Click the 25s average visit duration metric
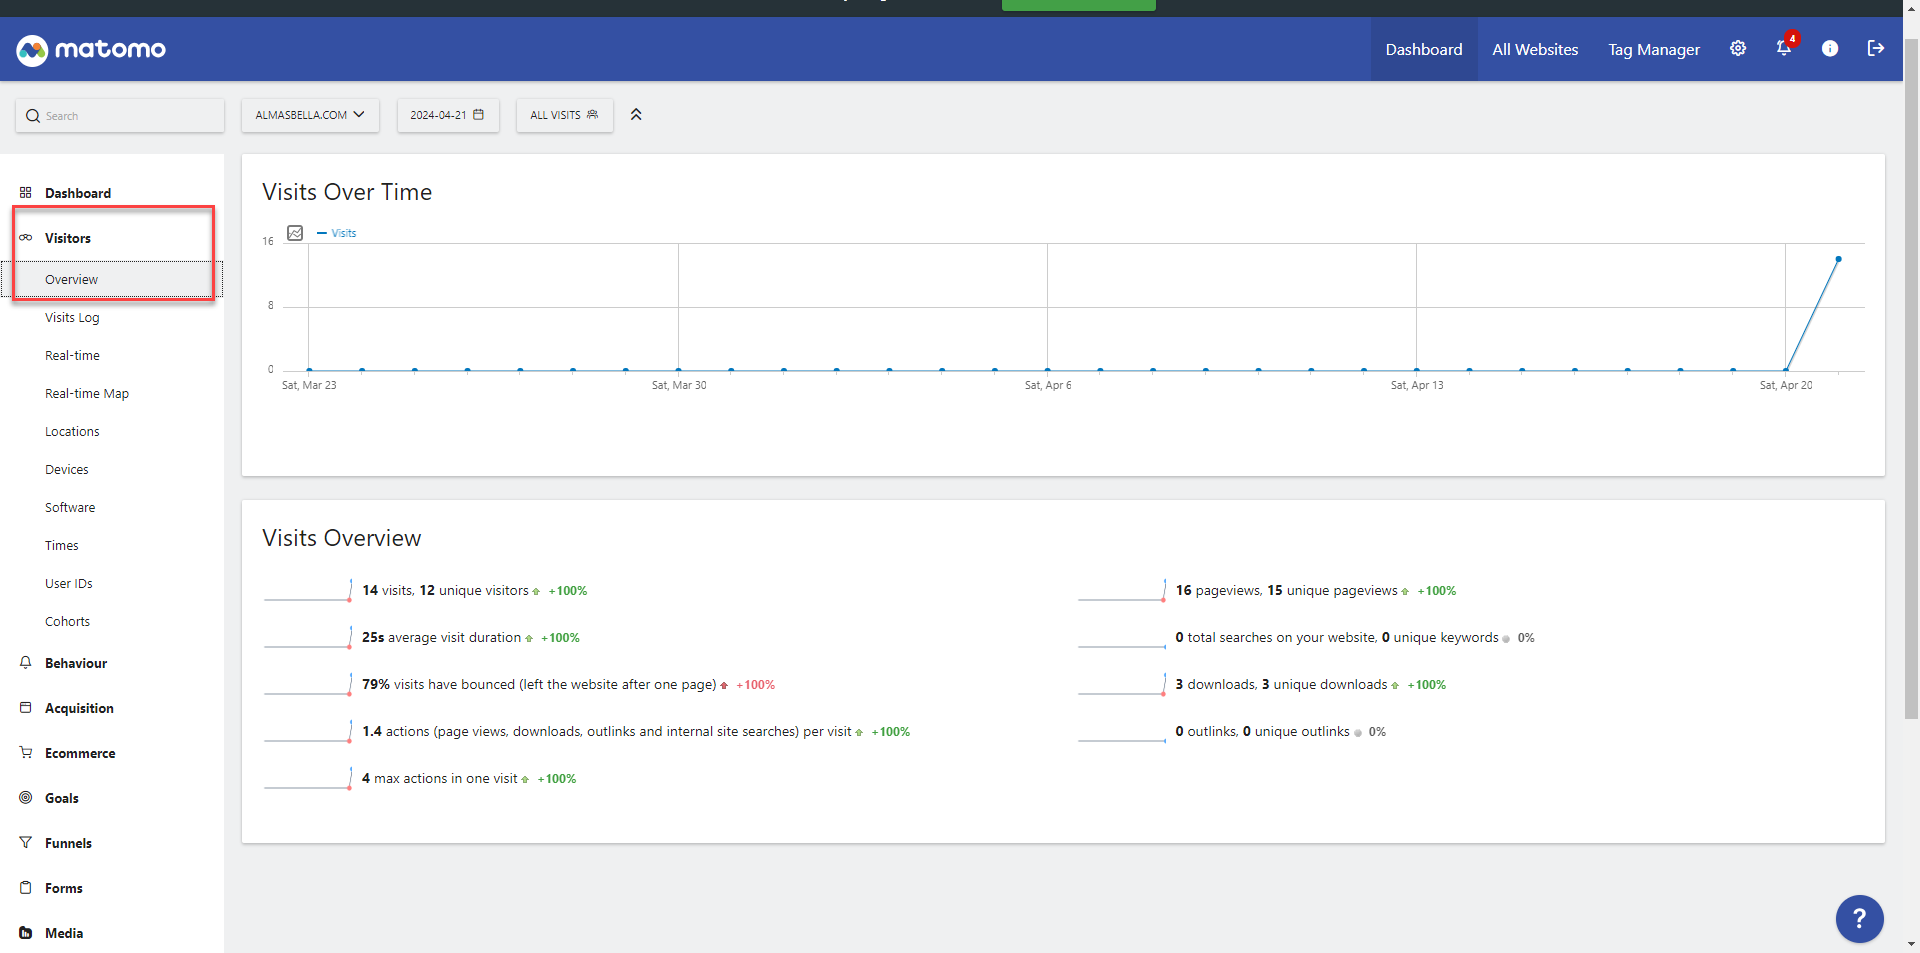 [x=441, y=638]
